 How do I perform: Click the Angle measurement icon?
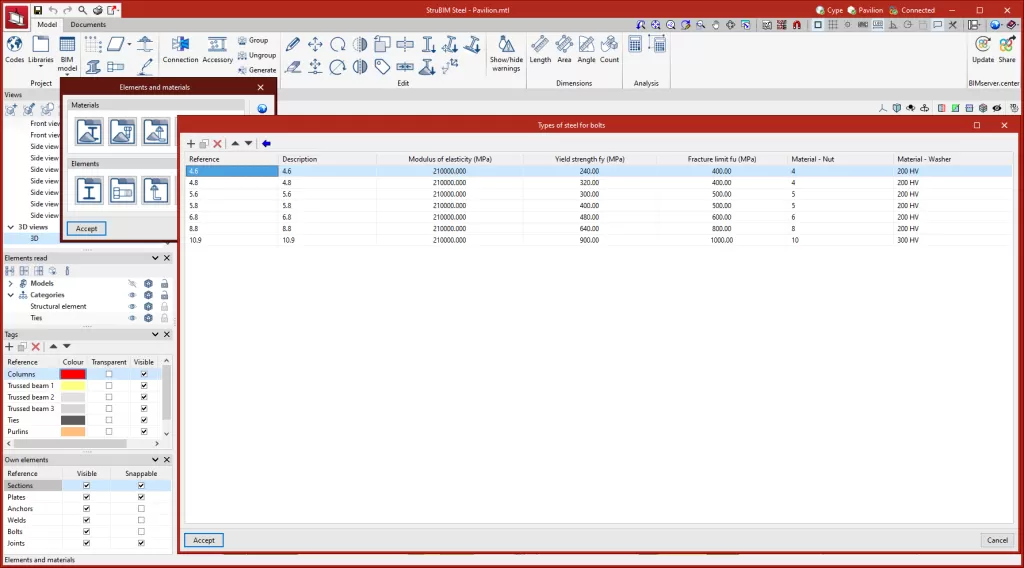(x=586, y=46)
